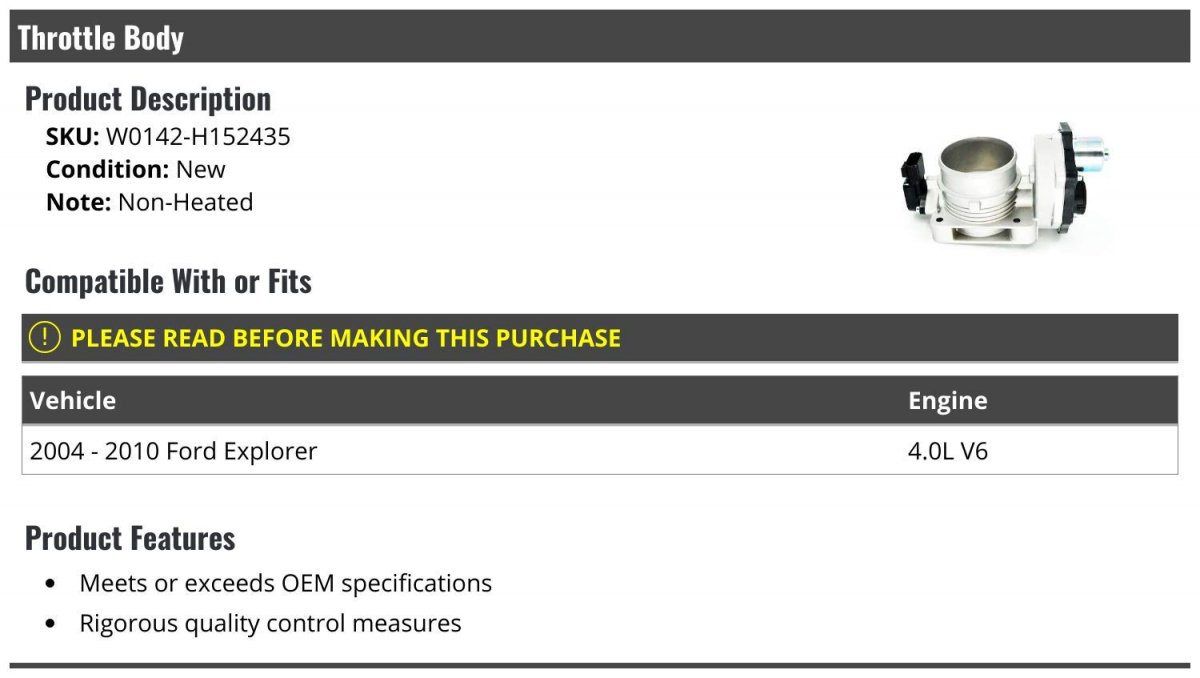Select the 2004 - 2010 Ford Explorer cell
Screen dimensions: 1200x678
click(x=173, y=451)
